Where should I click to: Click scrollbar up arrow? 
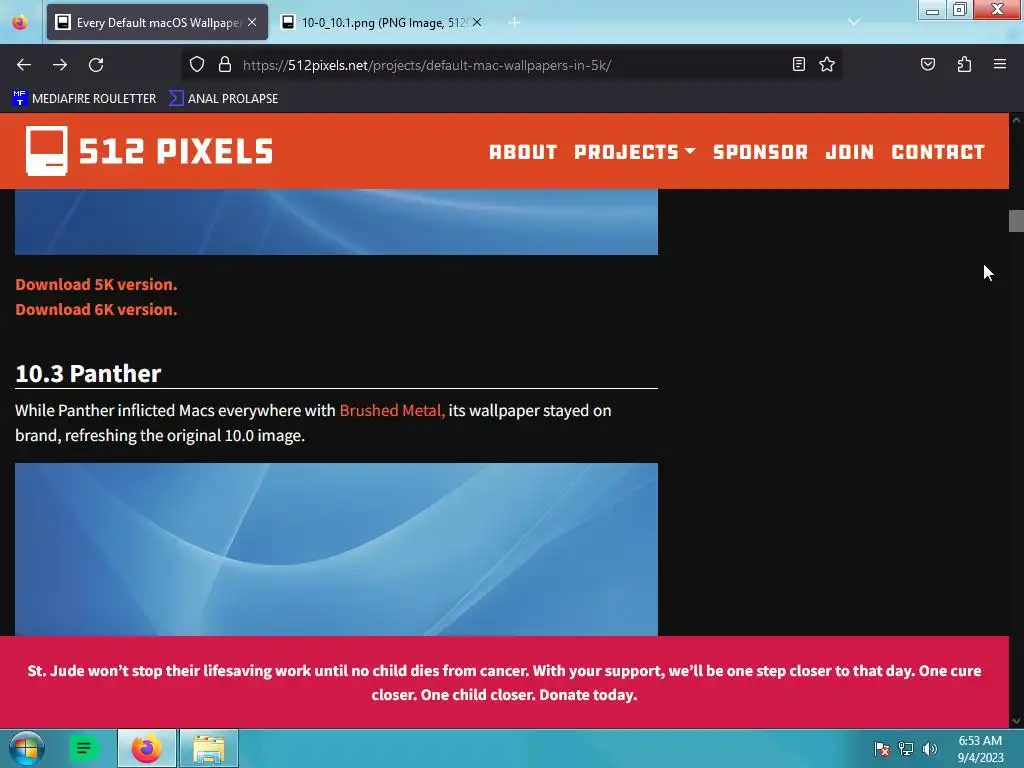[x=1016, y=120]
